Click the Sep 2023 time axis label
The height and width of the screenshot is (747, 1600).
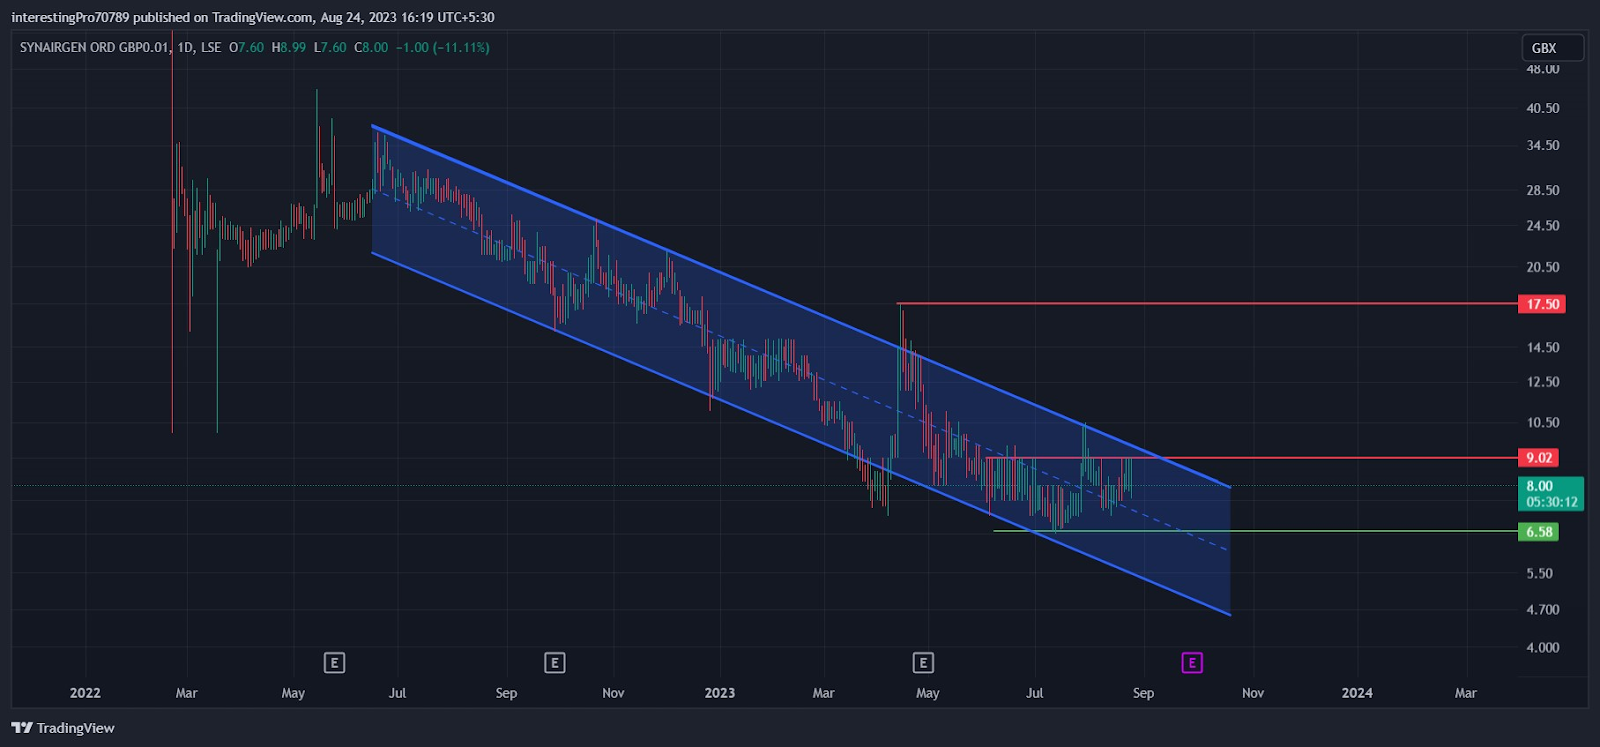click(1143, 693)
